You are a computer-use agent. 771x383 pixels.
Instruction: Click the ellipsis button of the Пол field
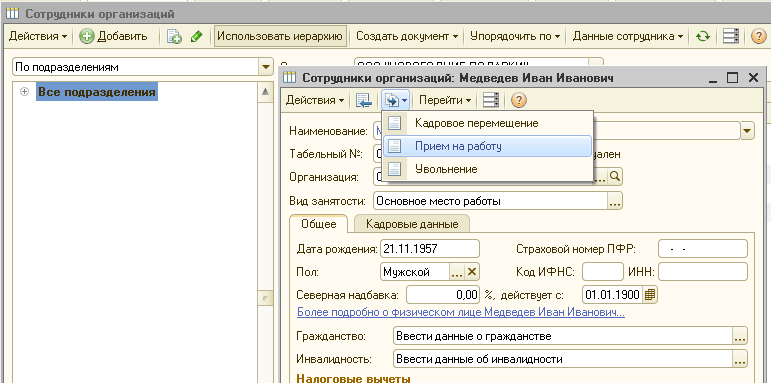pyautogui.click(x=457, y=272)
